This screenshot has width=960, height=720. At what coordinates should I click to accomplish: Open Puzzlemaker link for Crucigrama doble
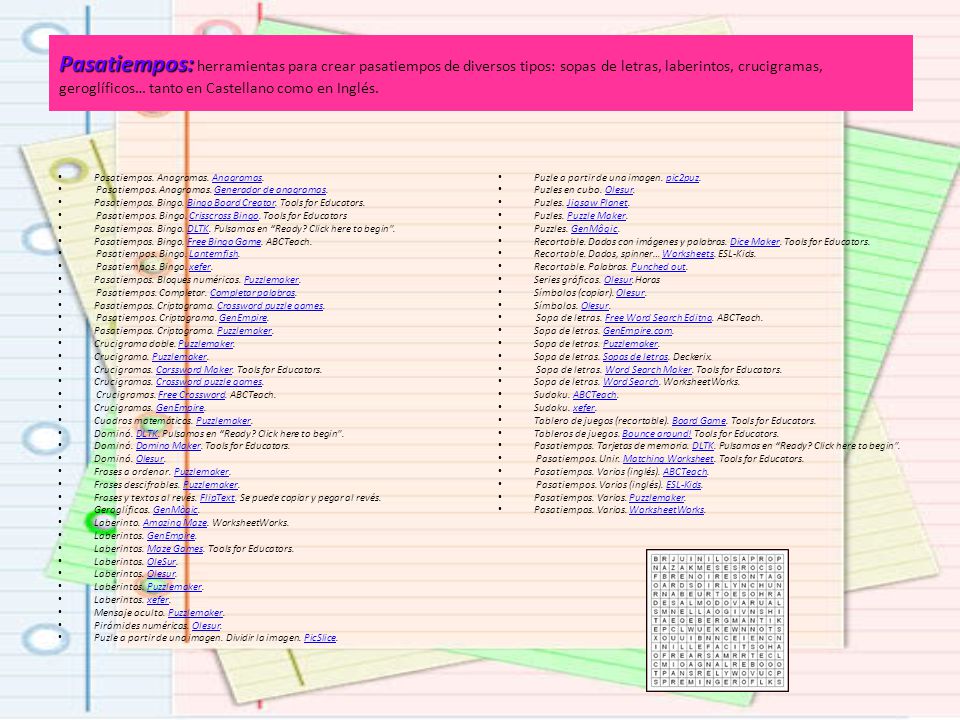click(206, 343)
